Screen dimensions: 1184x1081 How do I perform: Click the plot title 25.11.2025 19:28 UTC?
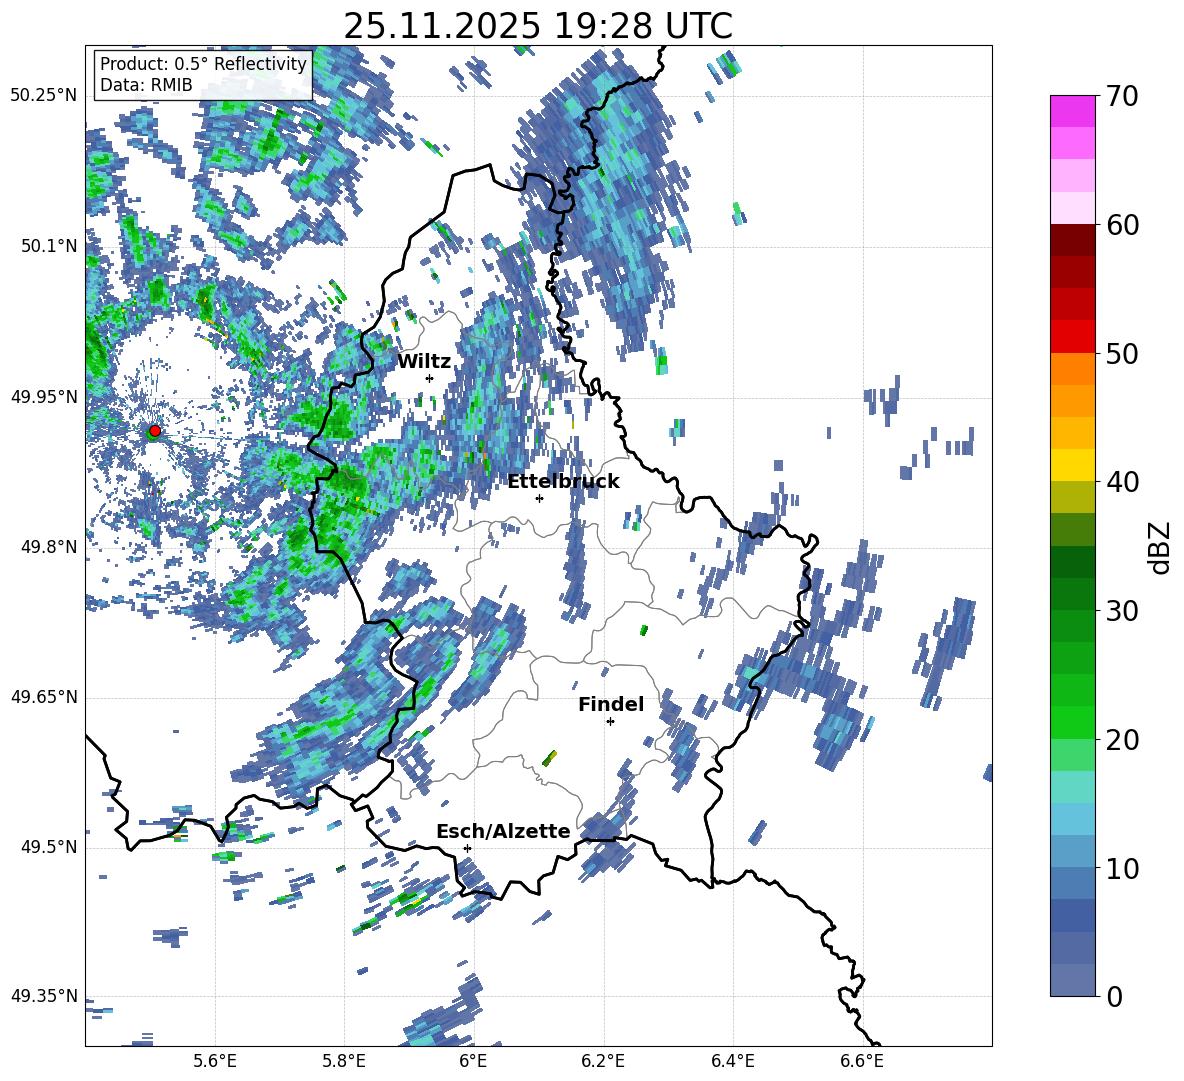pyautogui.click(x=538, y=26)
